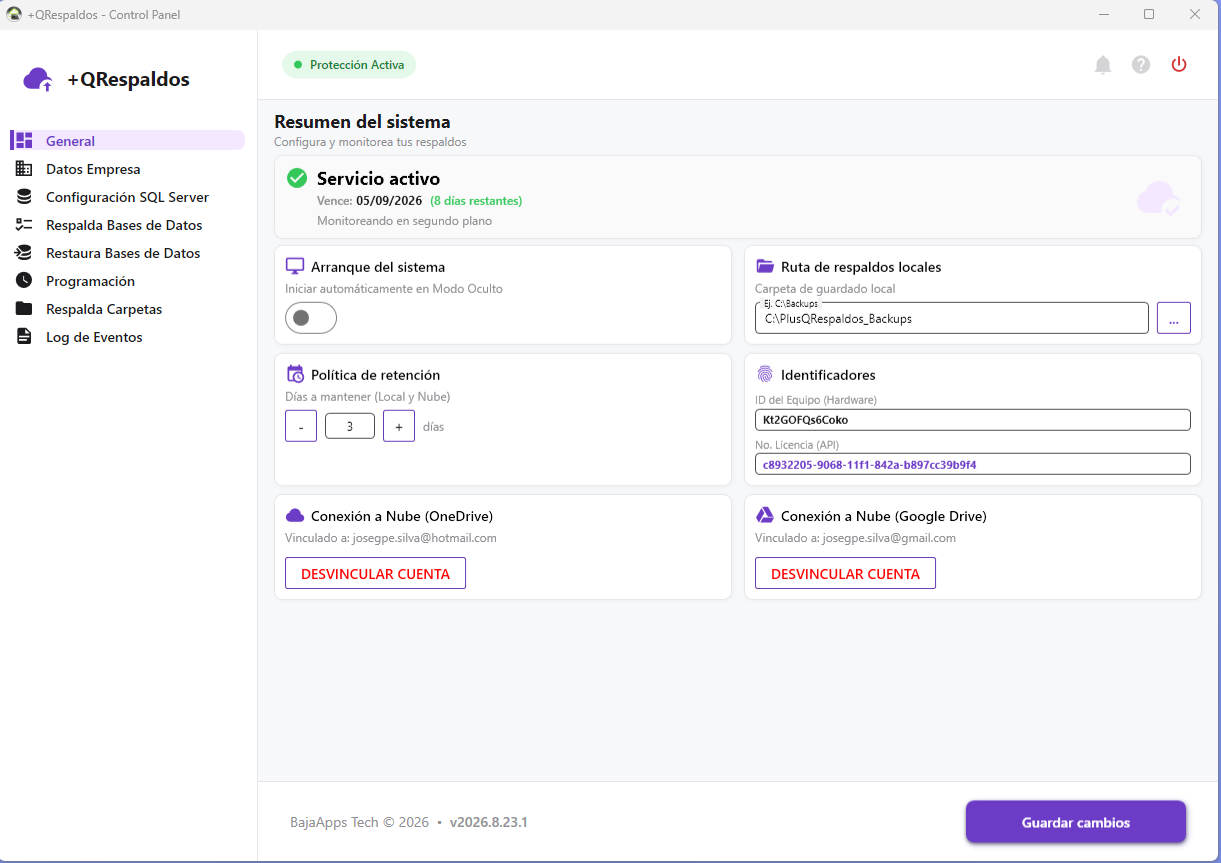Open the help question mark icon

[1141, 65]
